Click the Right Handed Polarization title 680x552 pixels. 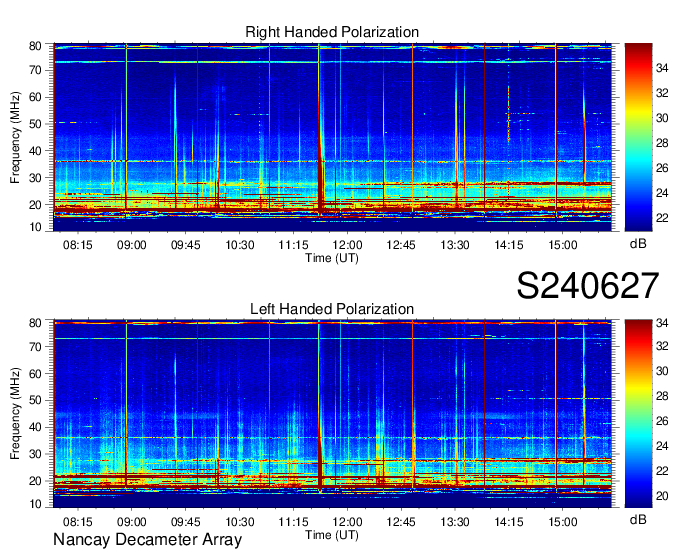pos(332,32)
